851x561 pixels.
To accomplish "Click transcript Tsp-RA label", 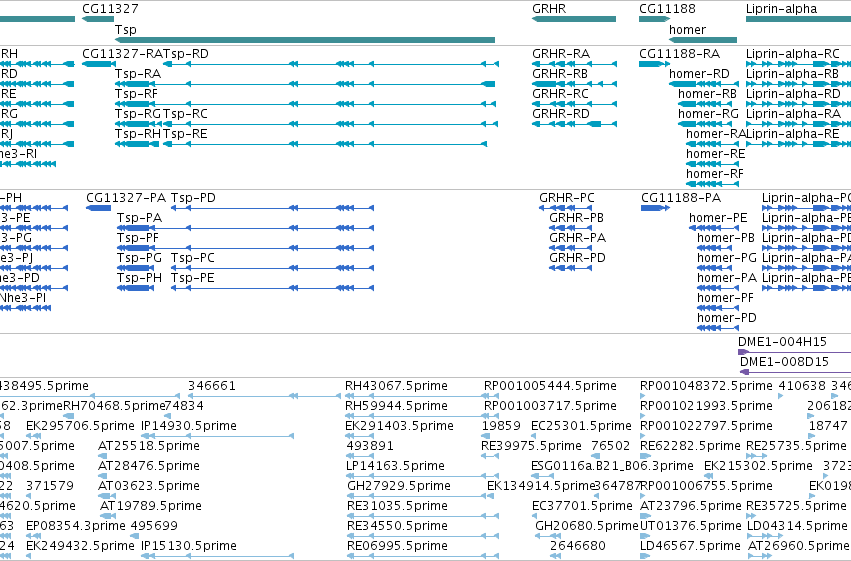I will pyautogui.click(x=138, y=74).
